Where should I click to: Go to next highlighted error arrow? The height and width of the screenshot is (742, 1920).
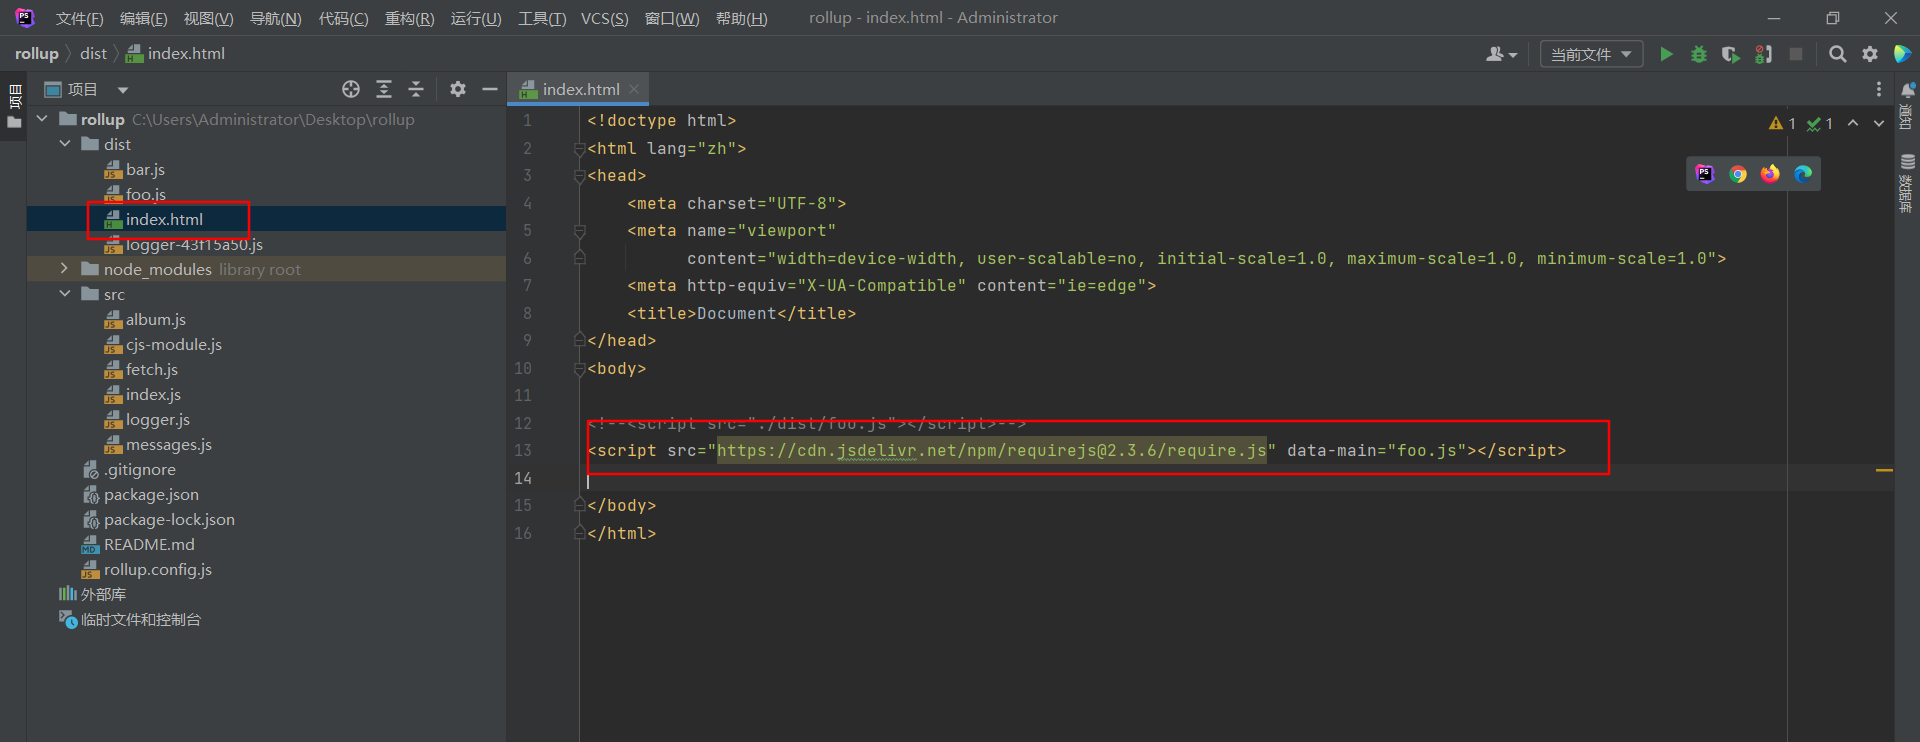pyautogui.click(x=1879, y=123)
